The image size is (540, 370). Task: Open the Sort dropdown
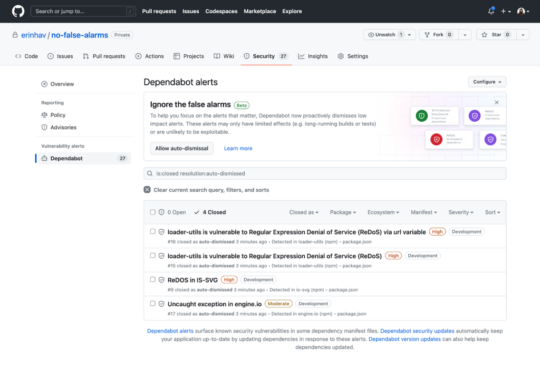click(492, 212)
